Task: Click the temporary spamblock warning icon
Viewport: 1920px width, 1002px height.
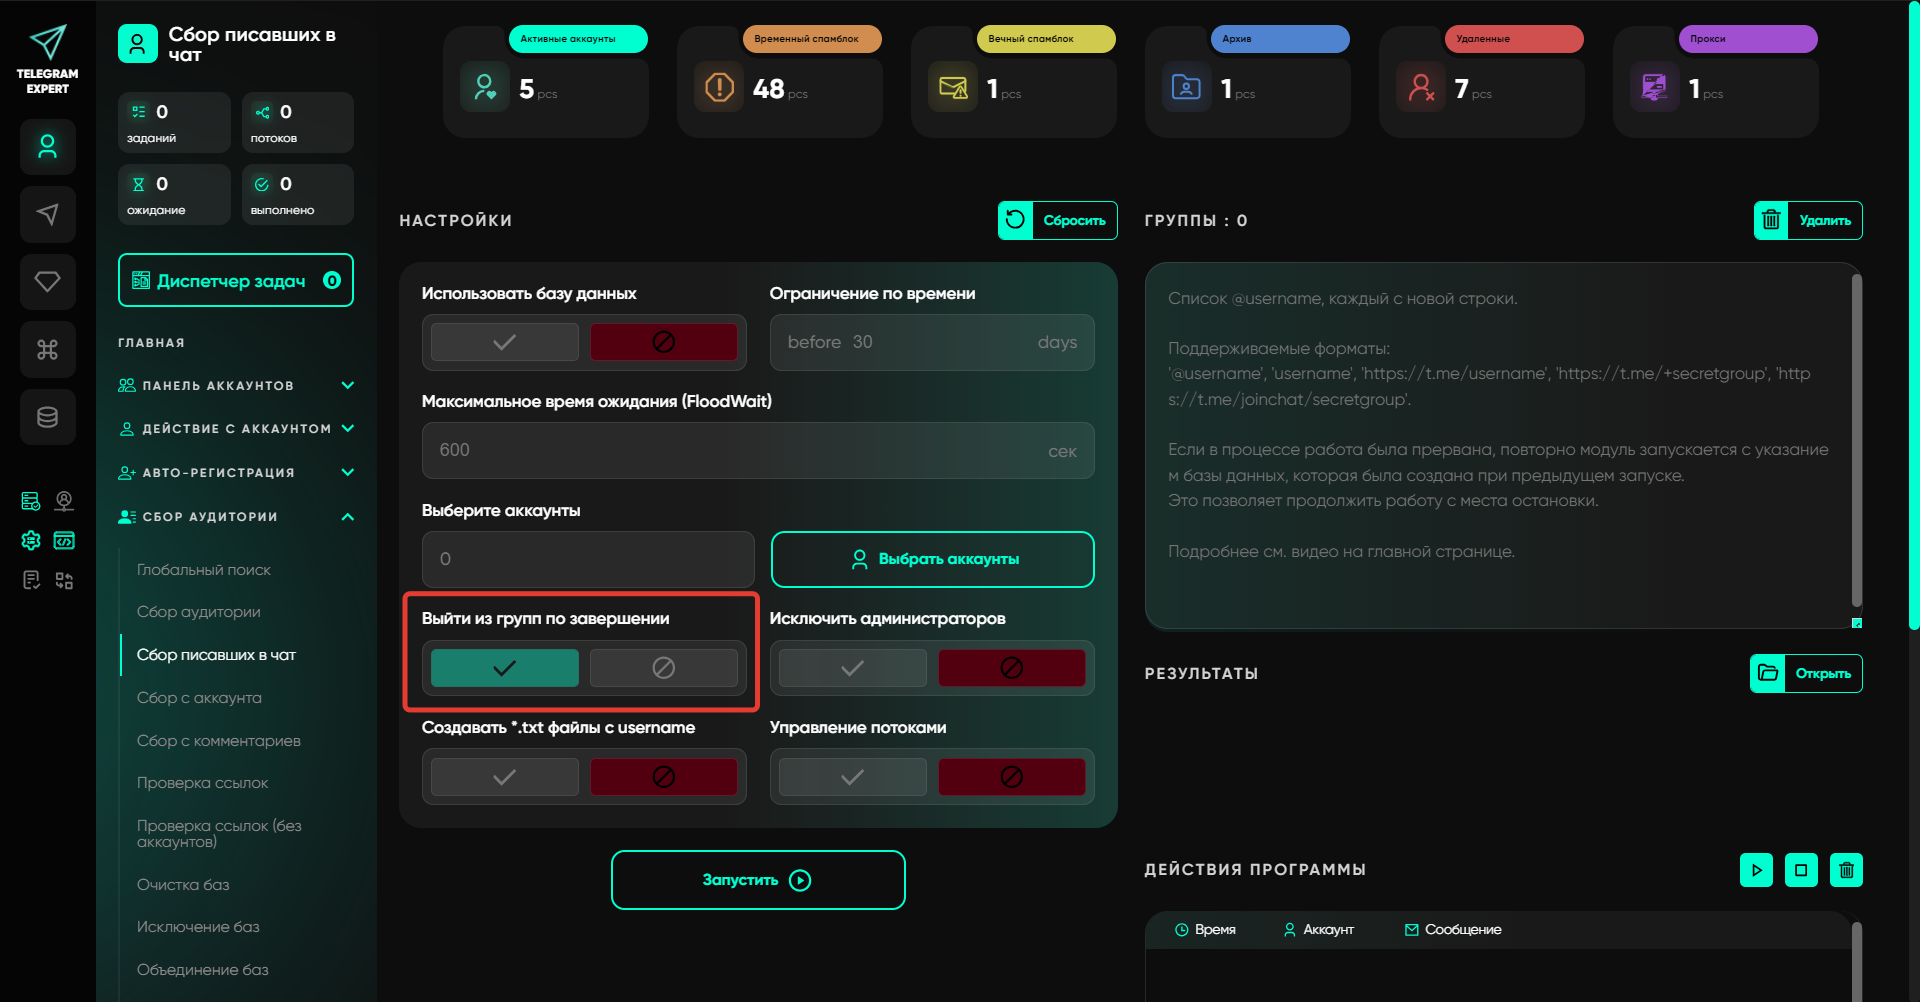Action: pos(719,88)
